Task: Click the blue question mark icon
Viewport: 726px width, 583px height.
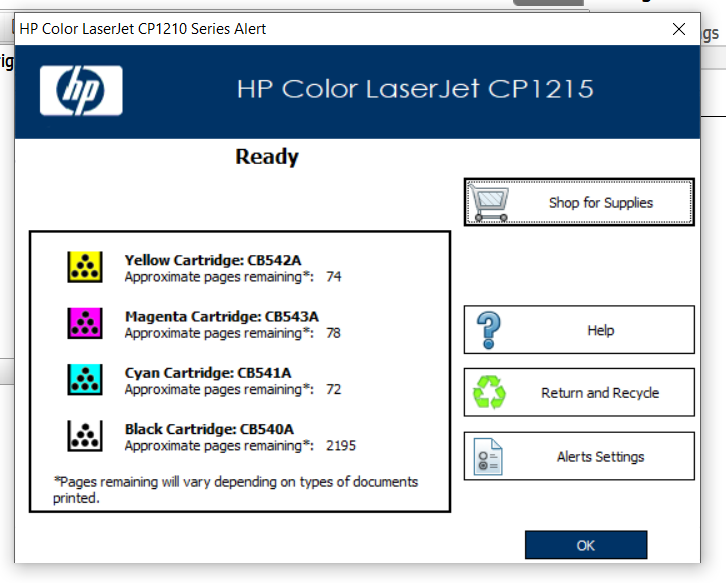Action: (488, 330)
